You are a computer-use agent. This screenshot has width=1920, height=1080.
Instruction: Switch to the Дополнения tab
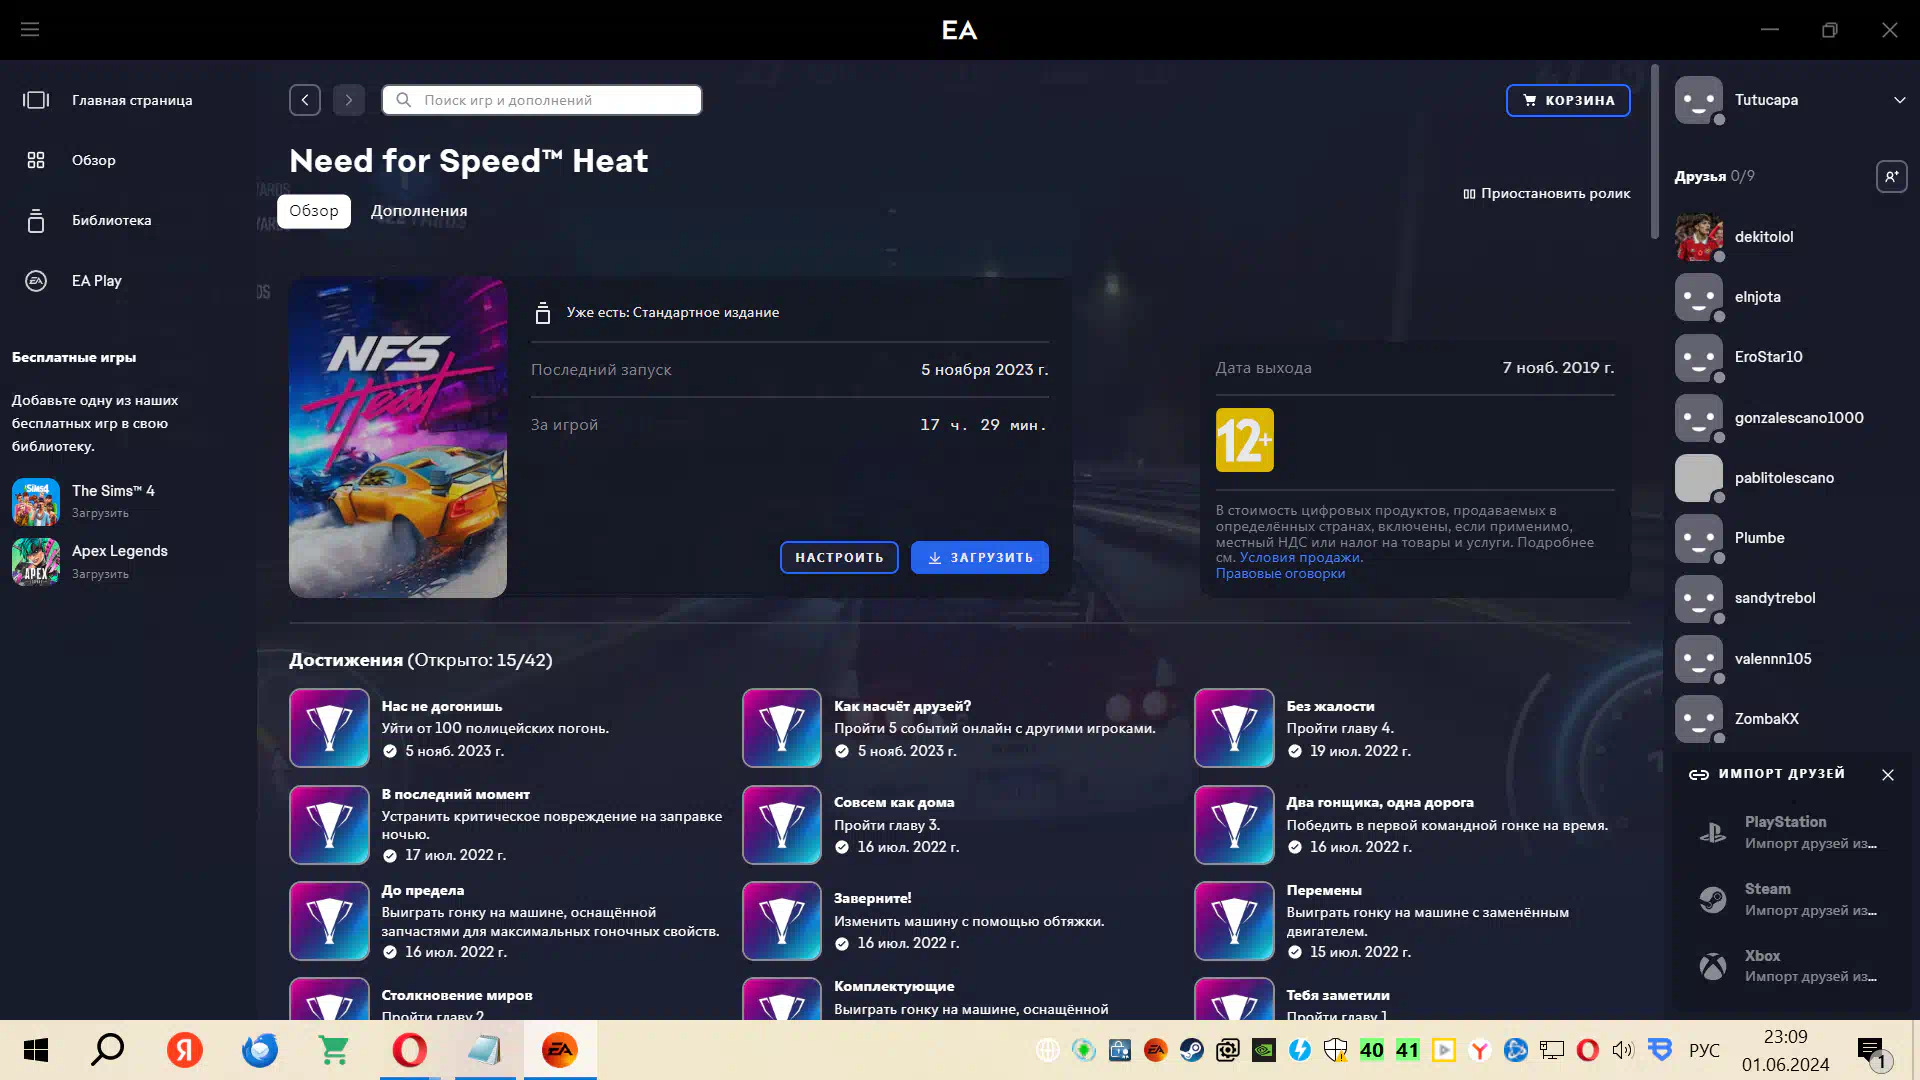click(419, 211)
